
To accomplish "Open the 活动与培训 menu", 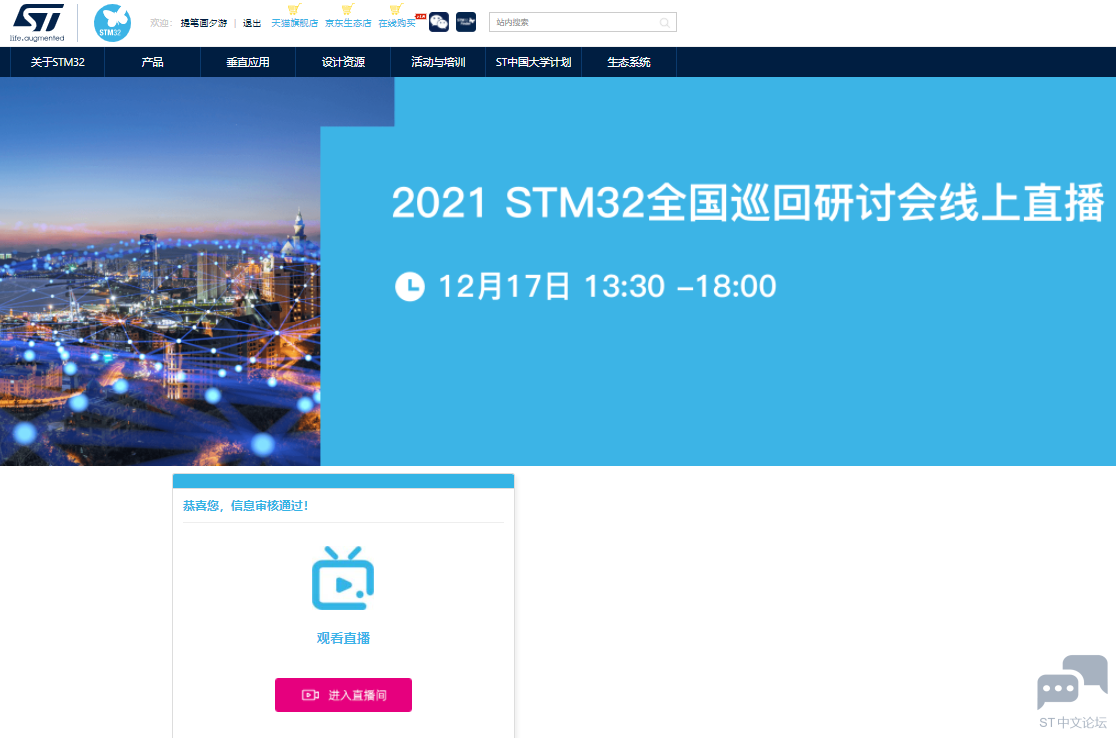I will [438, 62].
